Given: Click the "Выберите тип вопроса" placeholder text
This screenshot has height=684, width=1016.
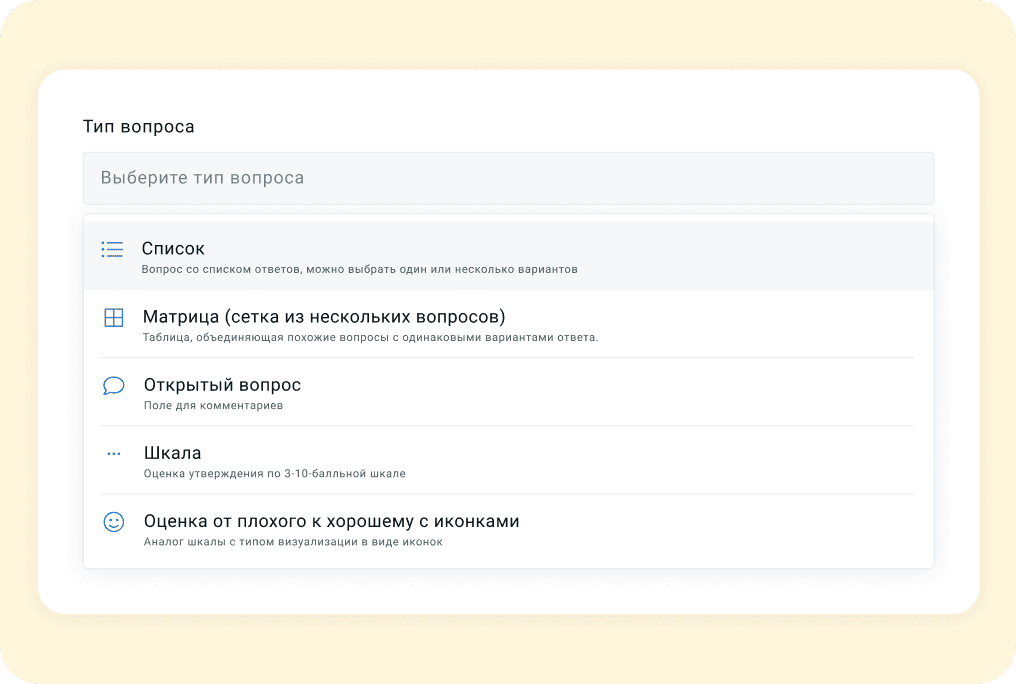Looking at the screenshot, I should point(202,178).
